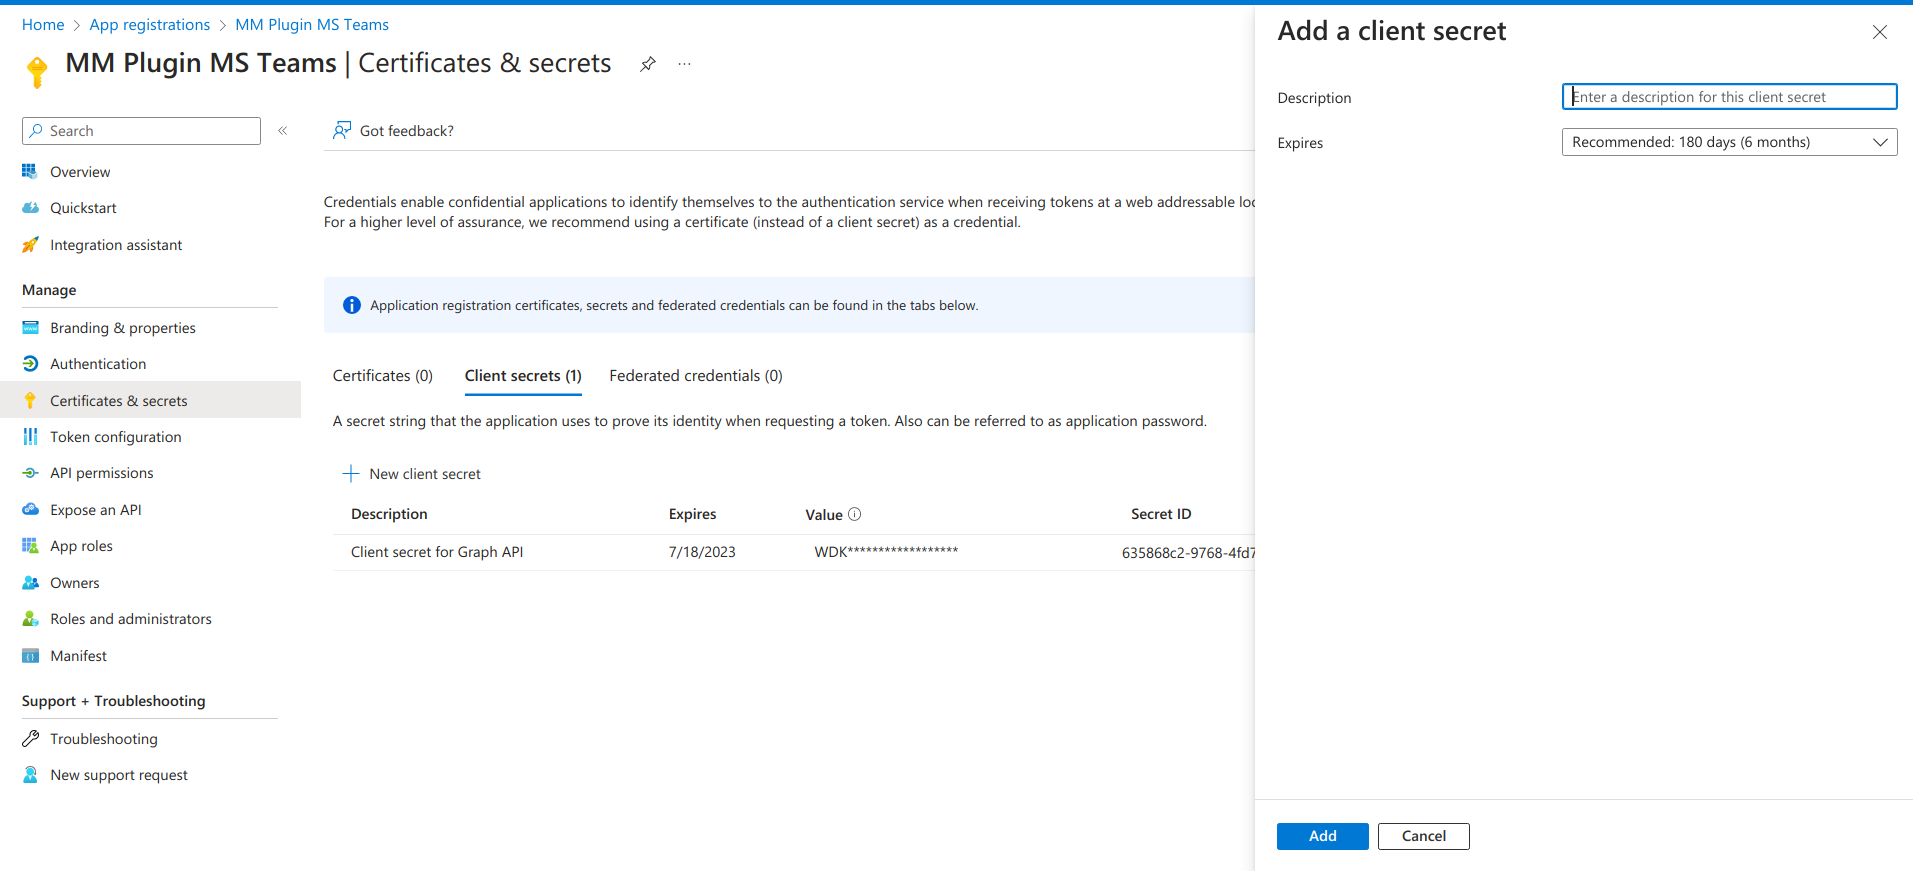Switch to the Certificates (0) tab

tap(383, 376)
